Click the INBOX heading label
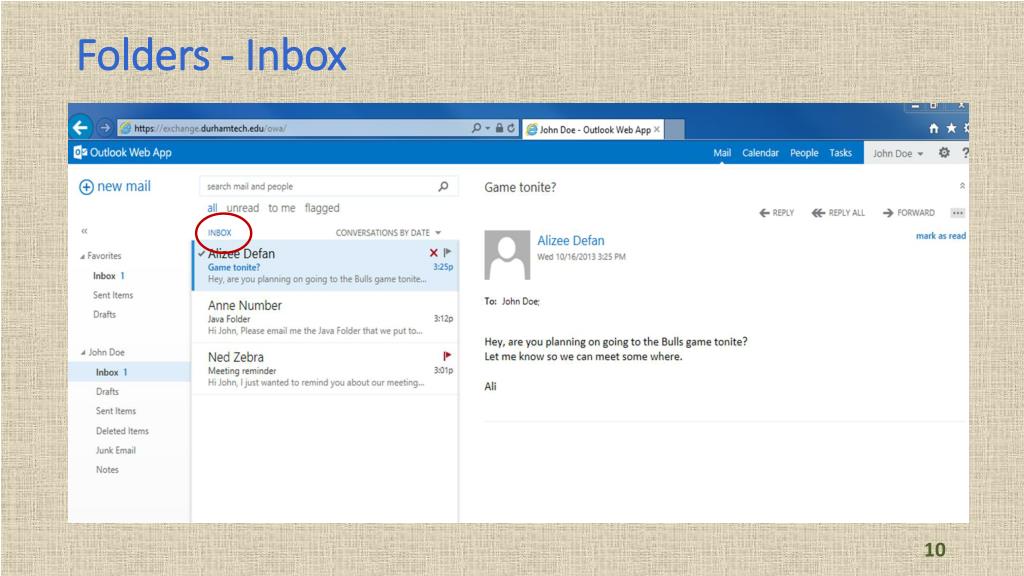 (219, 232)
